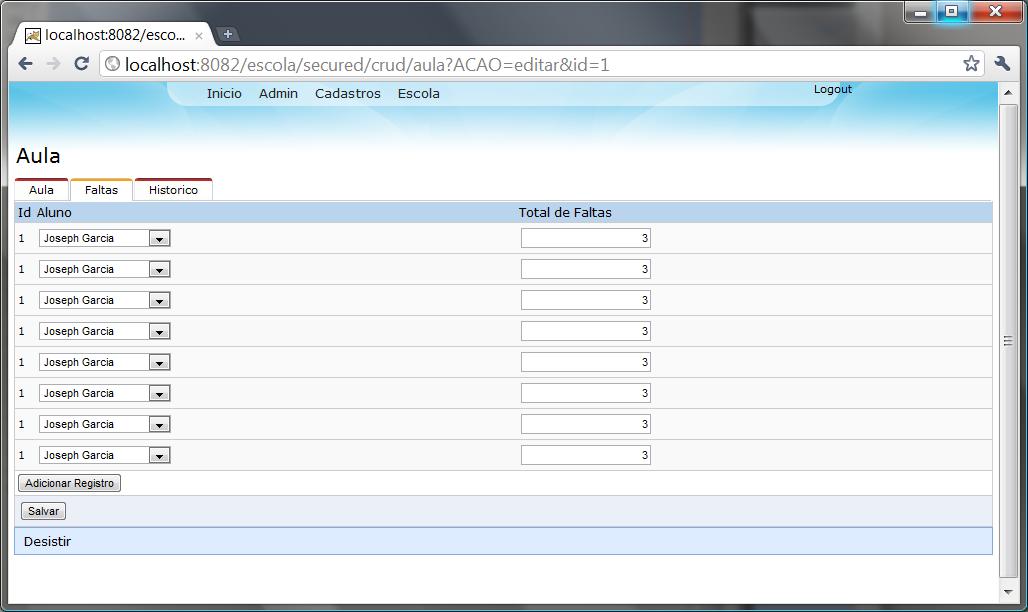Image resolution: width=1028 pixels, height=612 pixels.
Task: Click the globe site info icon
Action: point(113,64)
